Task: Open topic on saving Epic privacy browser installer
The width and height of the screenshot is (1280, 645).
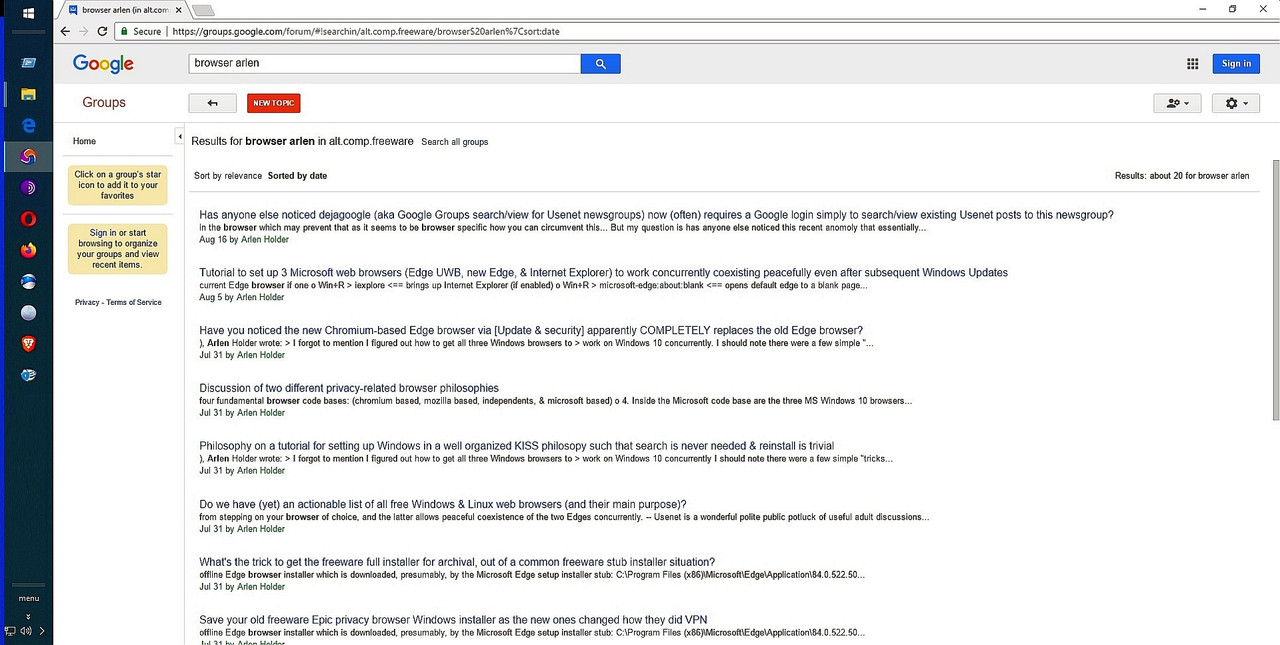Action: (x=453, y=620)
